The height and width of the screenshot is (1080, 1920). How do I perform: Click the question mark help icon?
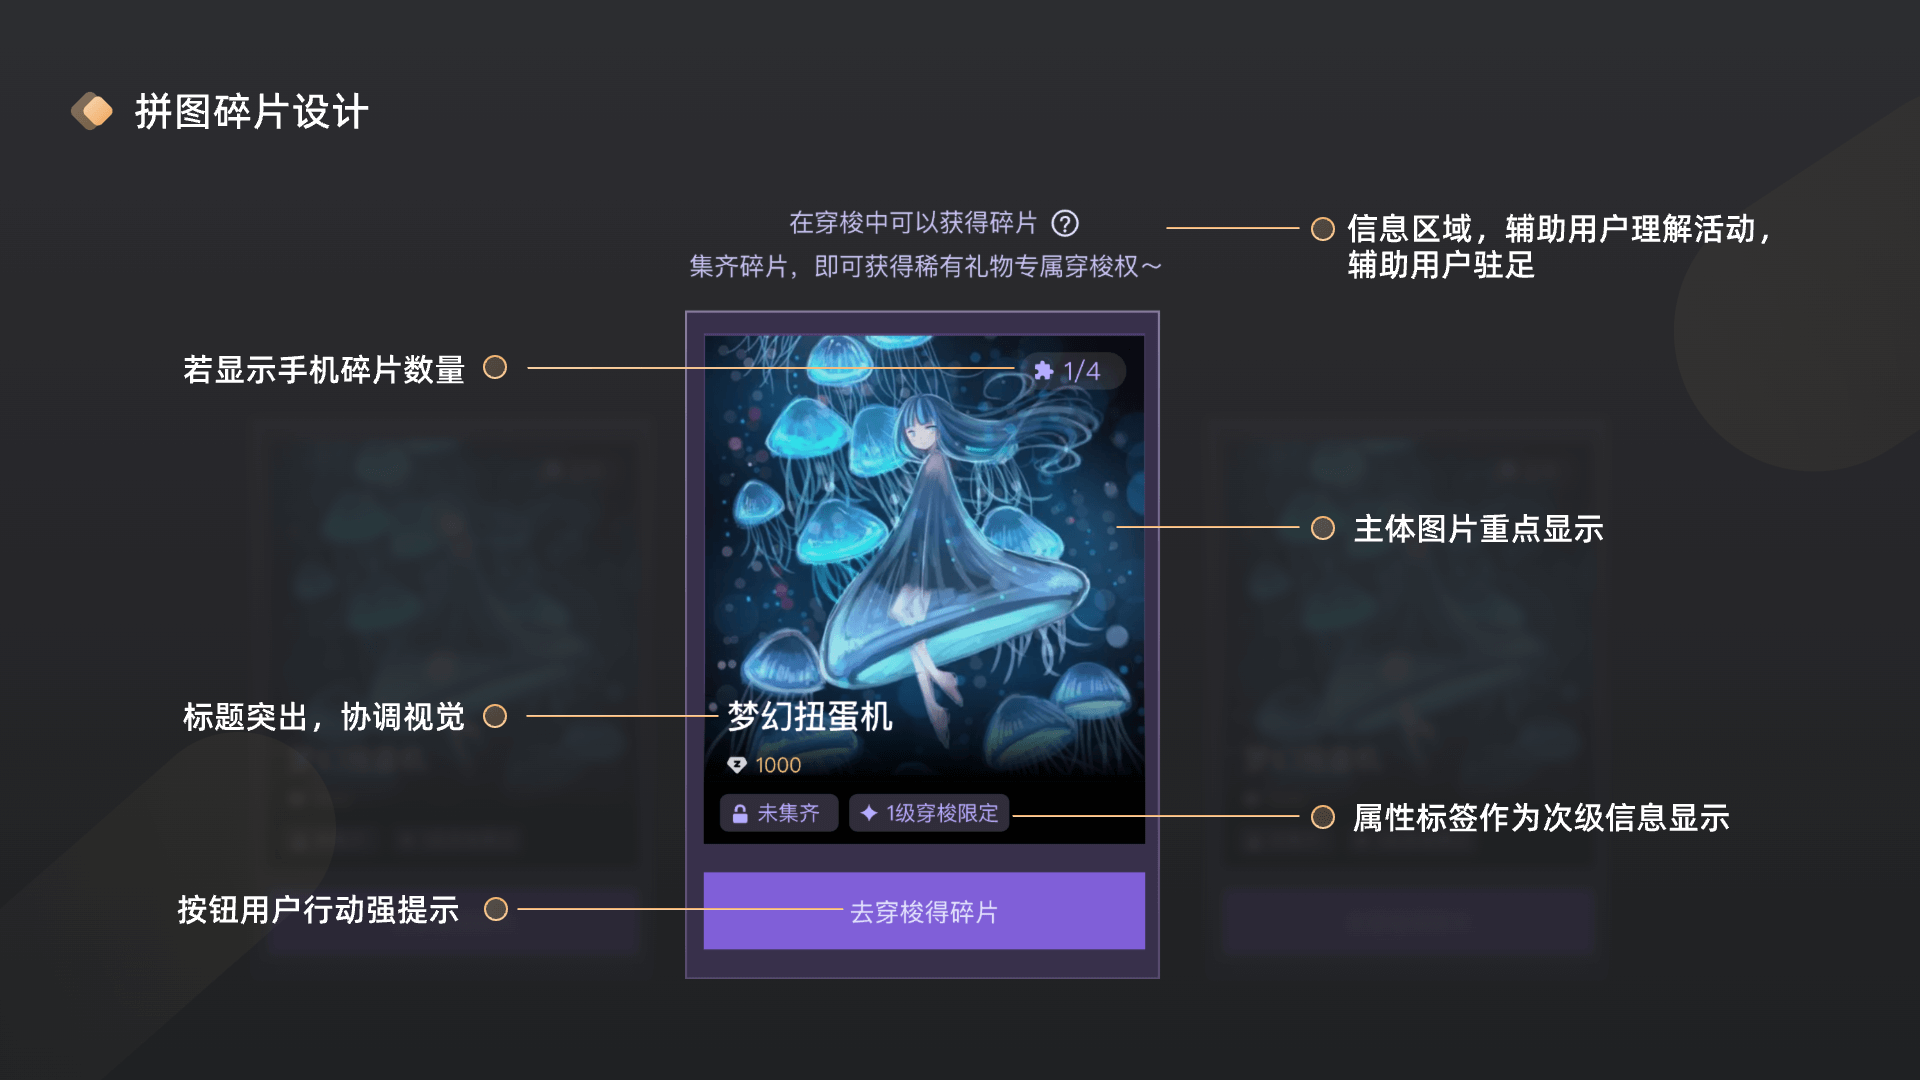1065,223
